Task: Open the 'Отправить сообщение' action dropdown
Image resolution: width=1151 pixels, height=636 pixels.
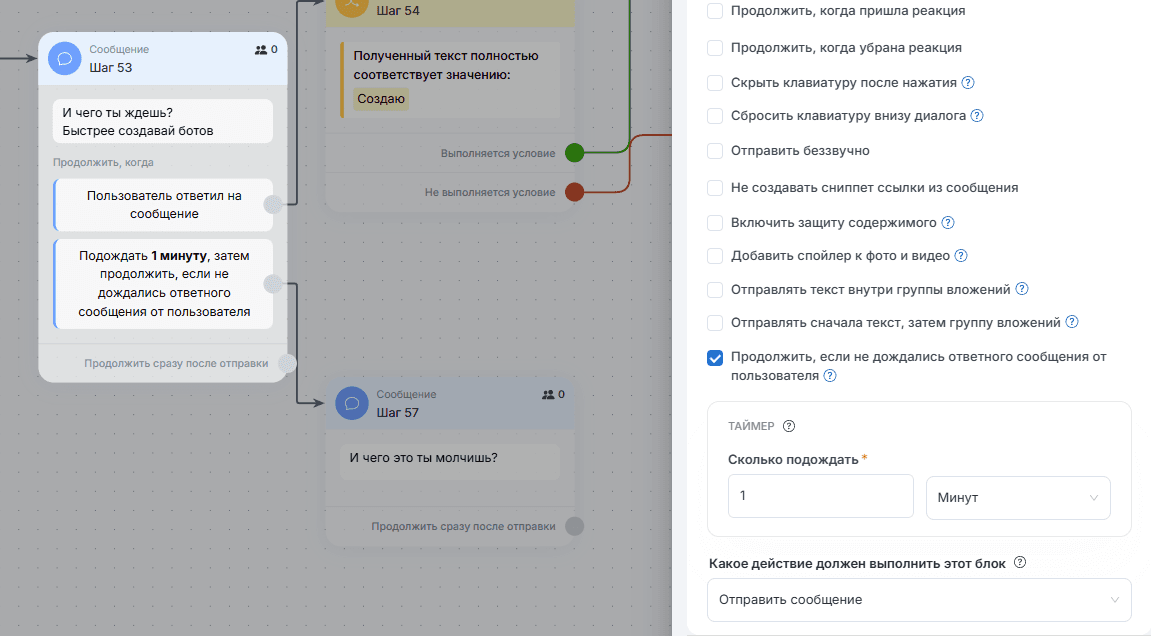Action: click(919, 600)
